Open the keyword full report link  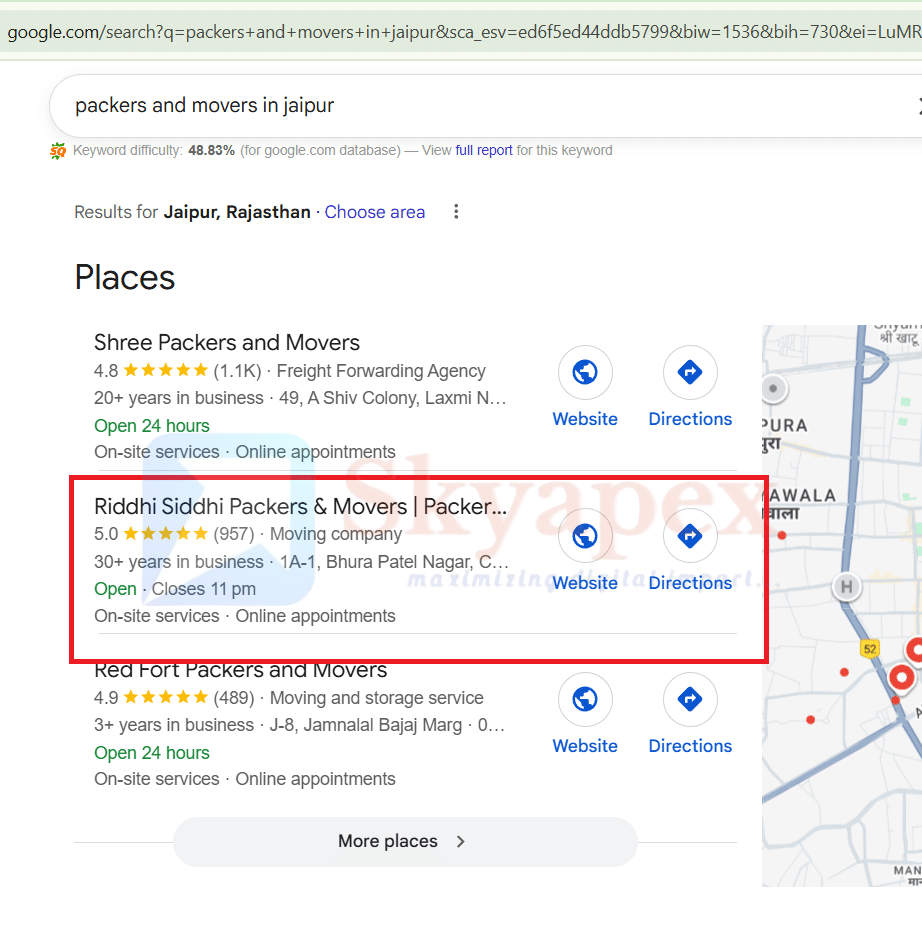pyautogui.click(x=484, y=151)
